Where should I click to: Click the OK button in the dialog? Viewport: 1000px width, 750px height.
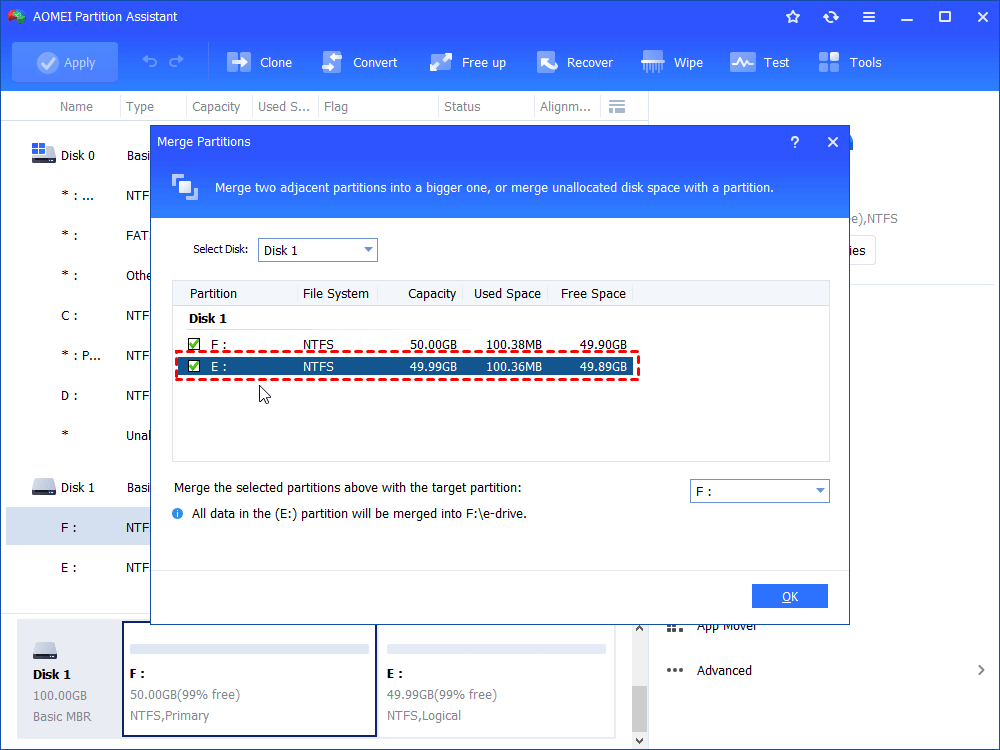tap(790, 596)
